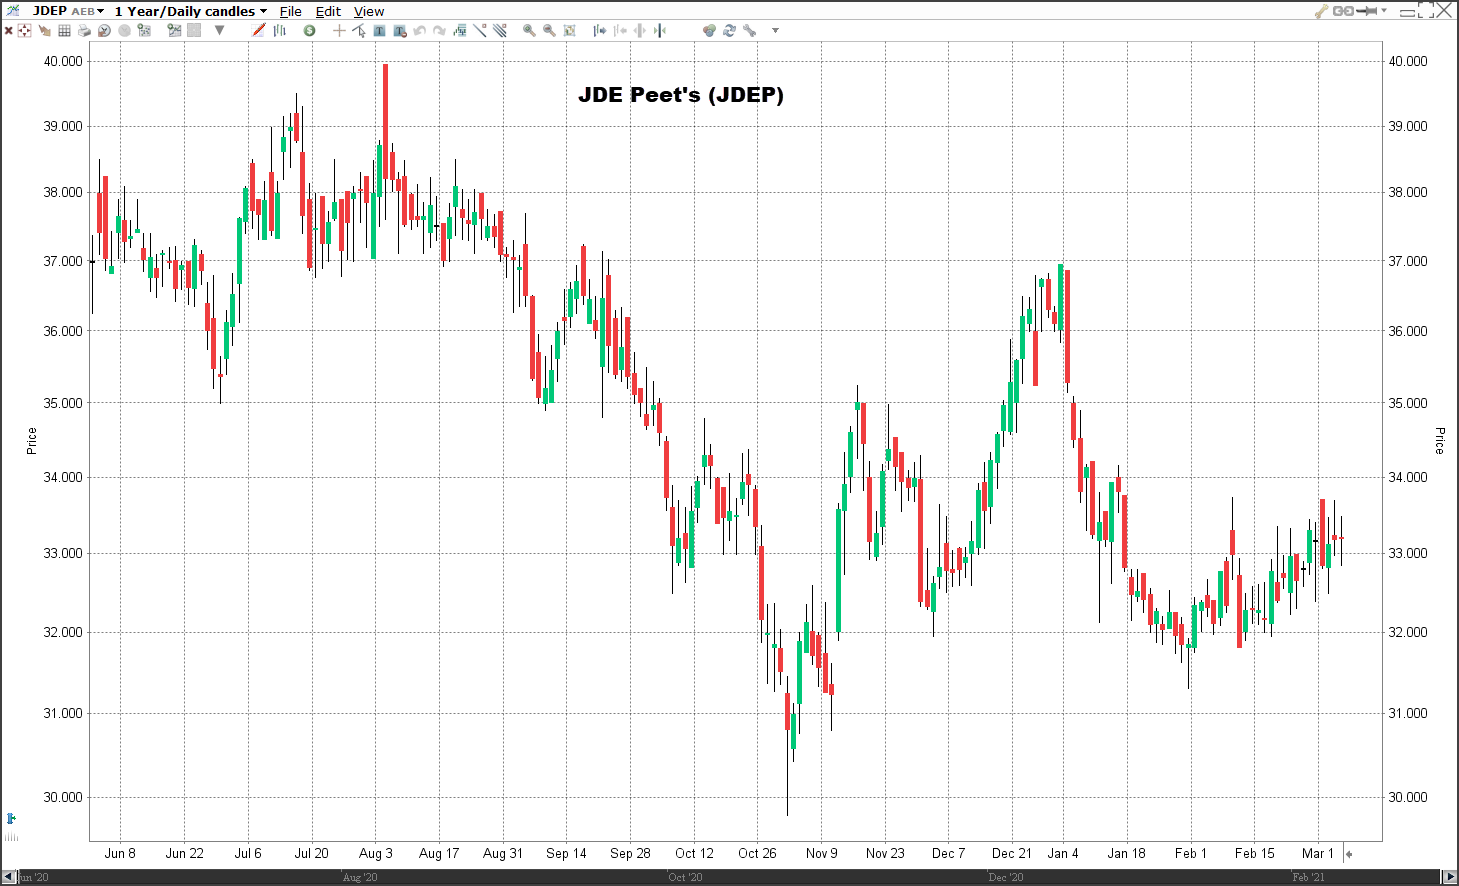Click the Oct '20 marker on timeline bar

[686, 877]
